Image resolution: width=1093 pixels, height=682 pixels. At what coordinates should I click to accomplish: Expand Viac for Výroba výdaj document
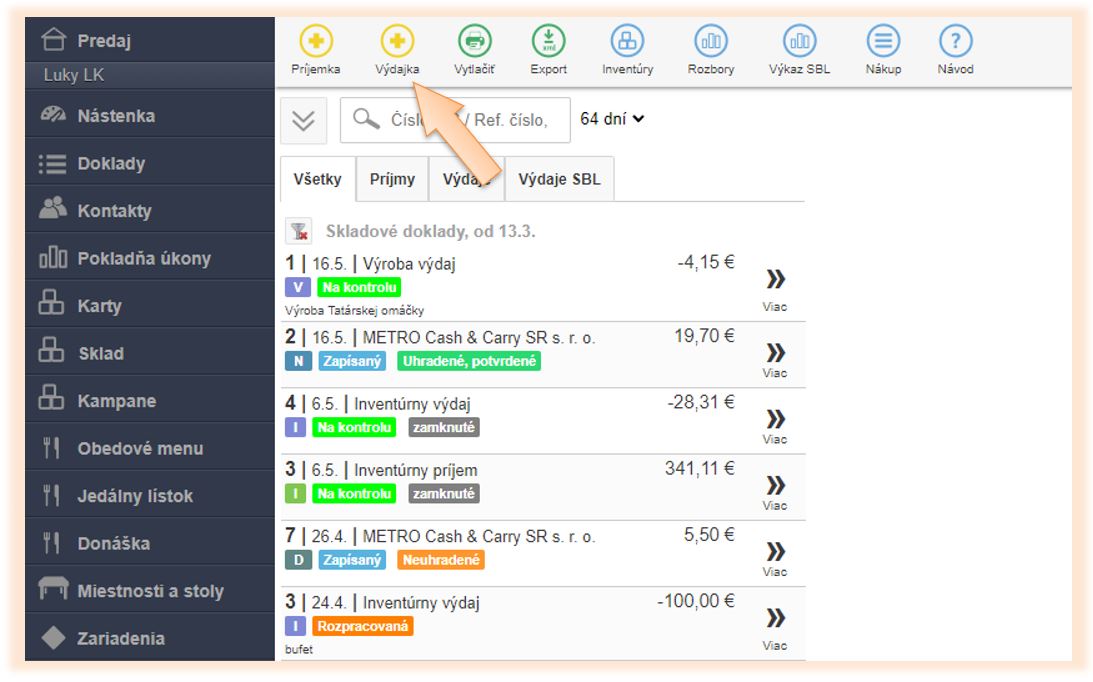coord(775,286)
